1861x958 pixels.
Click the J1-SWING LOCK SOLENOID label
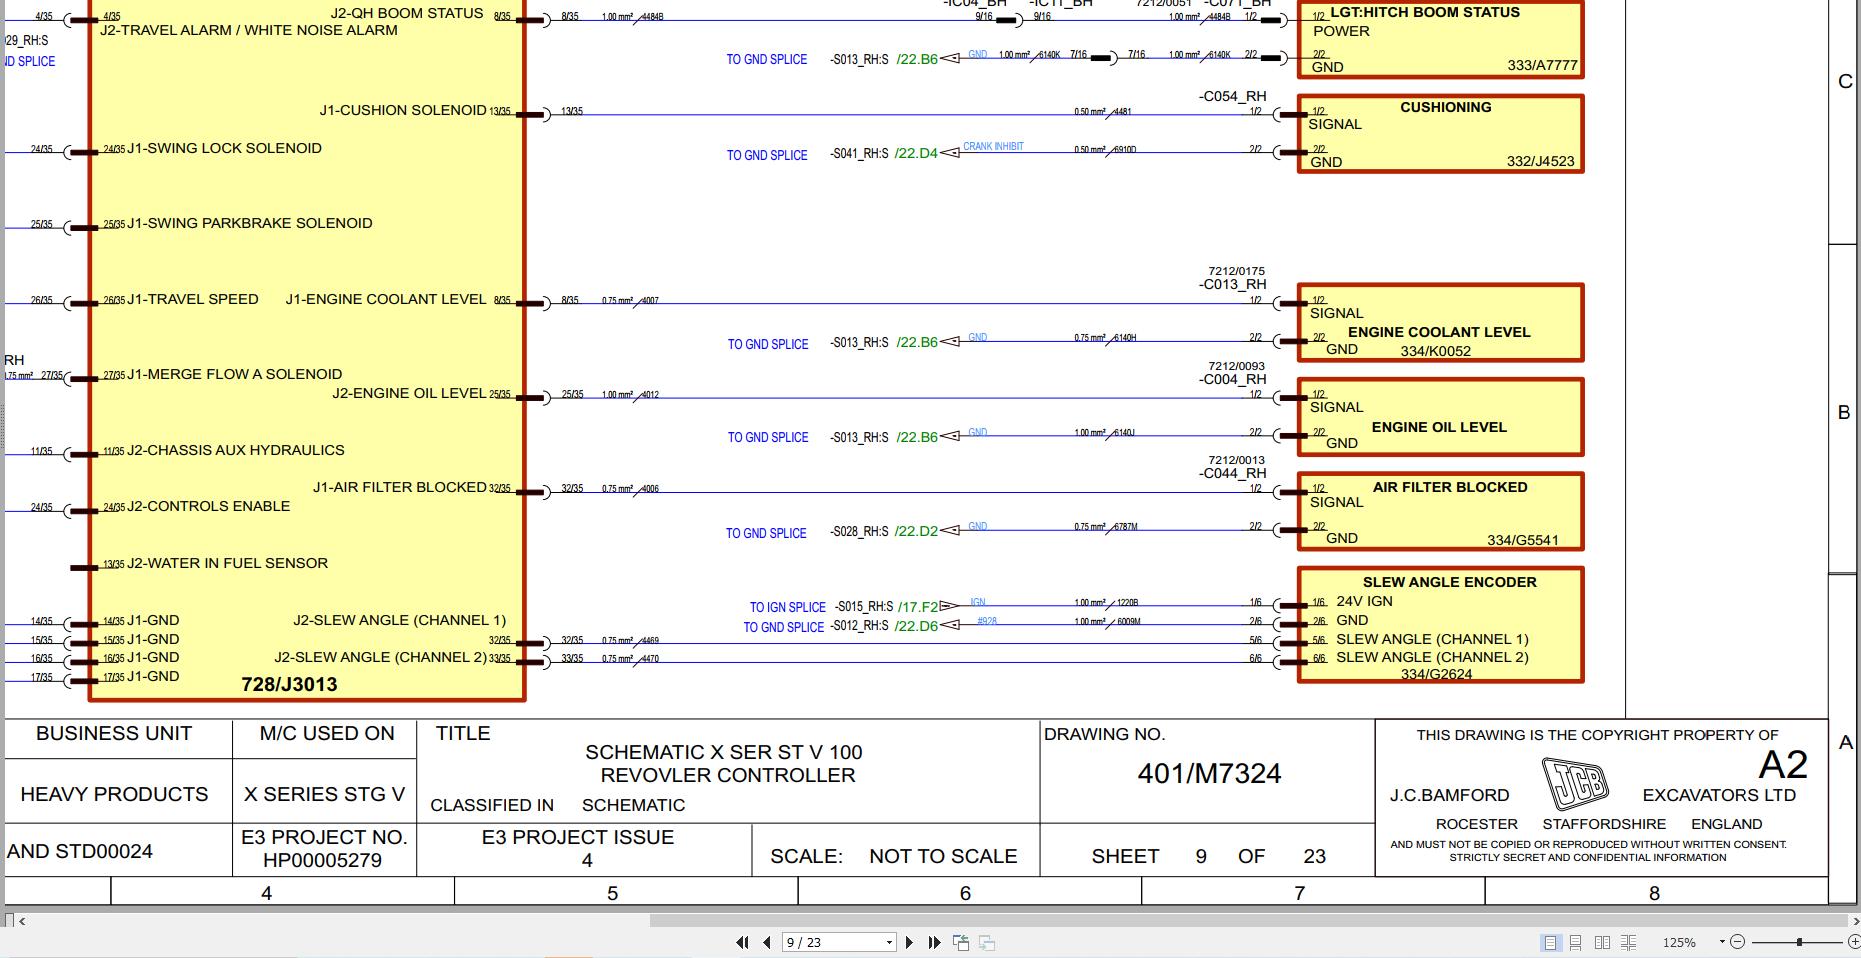(x=224, y=148)
